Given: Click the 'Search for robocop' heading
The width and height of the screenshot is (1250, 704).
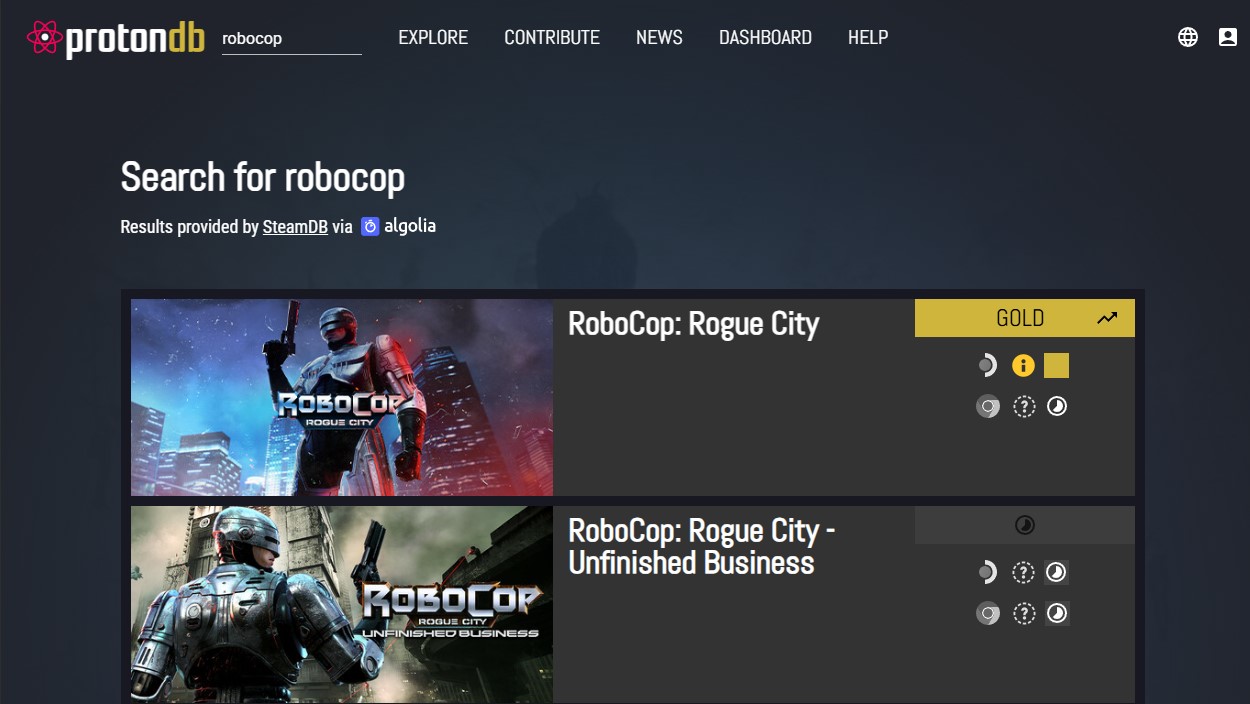Looking at the screenshot, I should tap(263, 177).
